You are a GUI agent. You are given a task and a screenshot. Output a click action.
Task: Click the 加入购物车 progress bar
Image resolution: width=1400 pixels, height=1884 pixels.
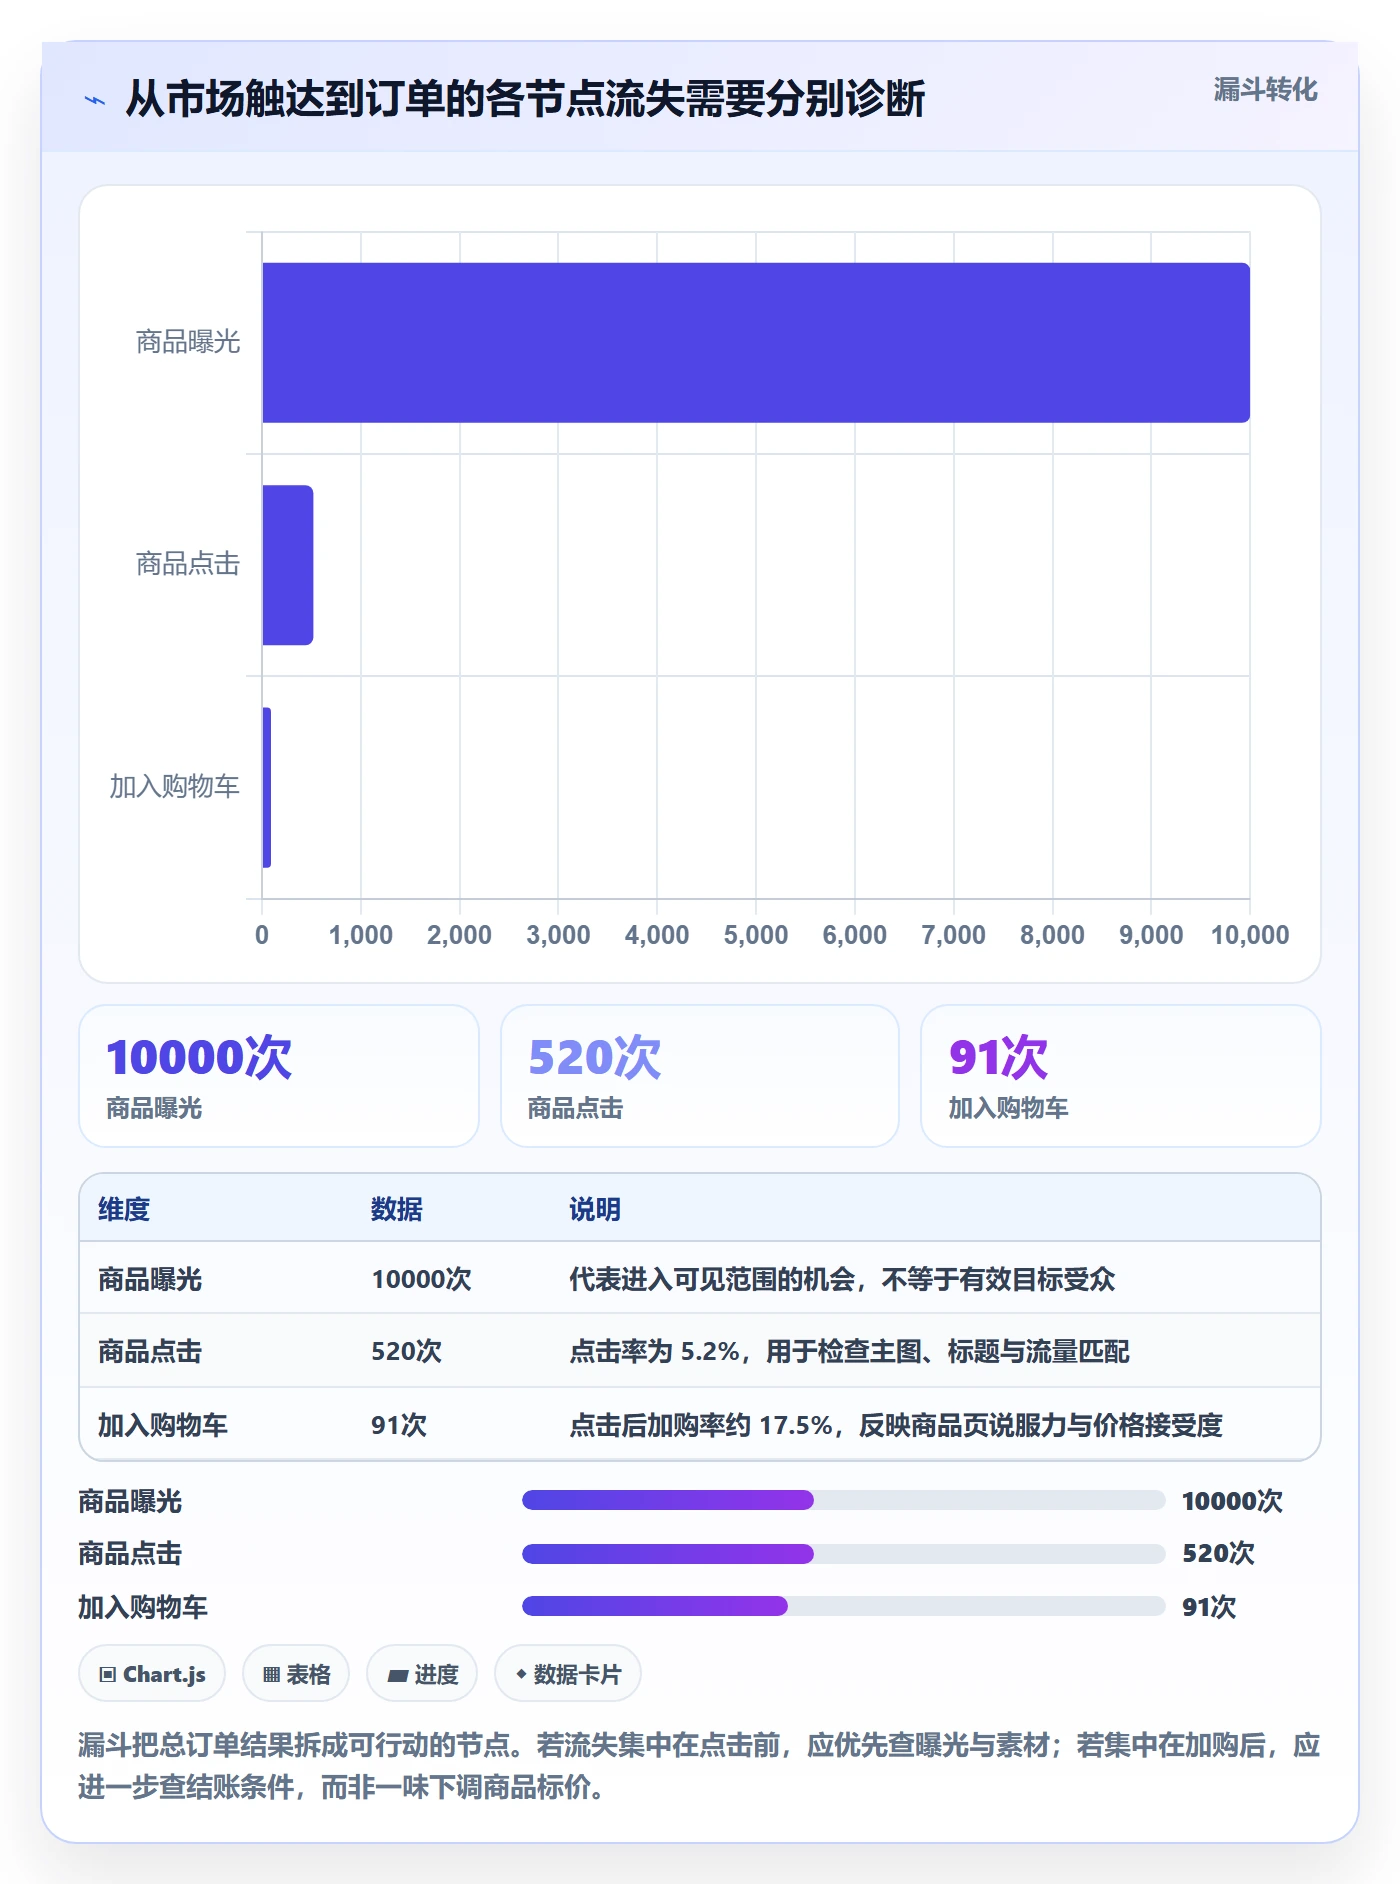[844, 1606]
